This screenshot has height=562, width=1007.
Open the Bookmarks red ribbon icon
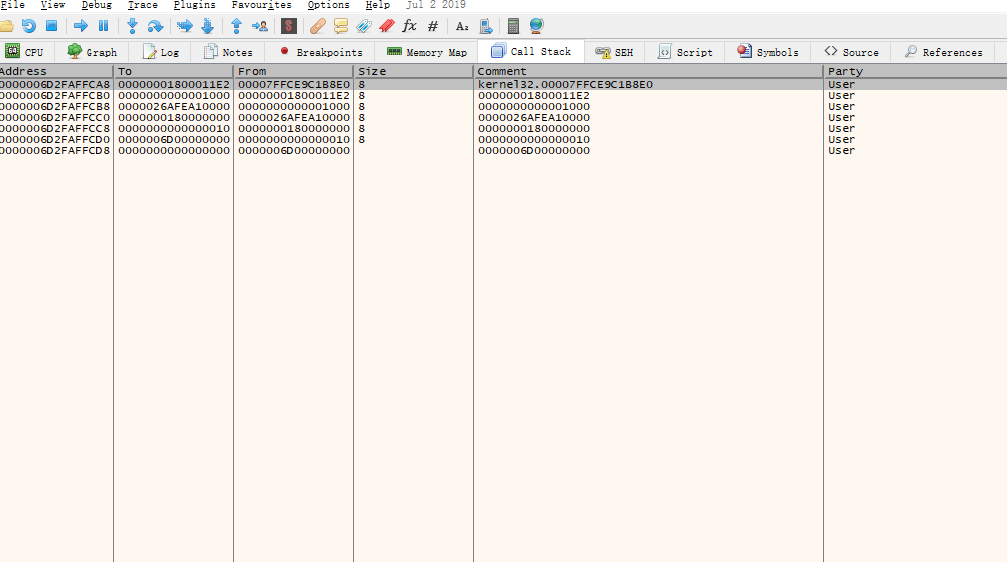point(387,26)
